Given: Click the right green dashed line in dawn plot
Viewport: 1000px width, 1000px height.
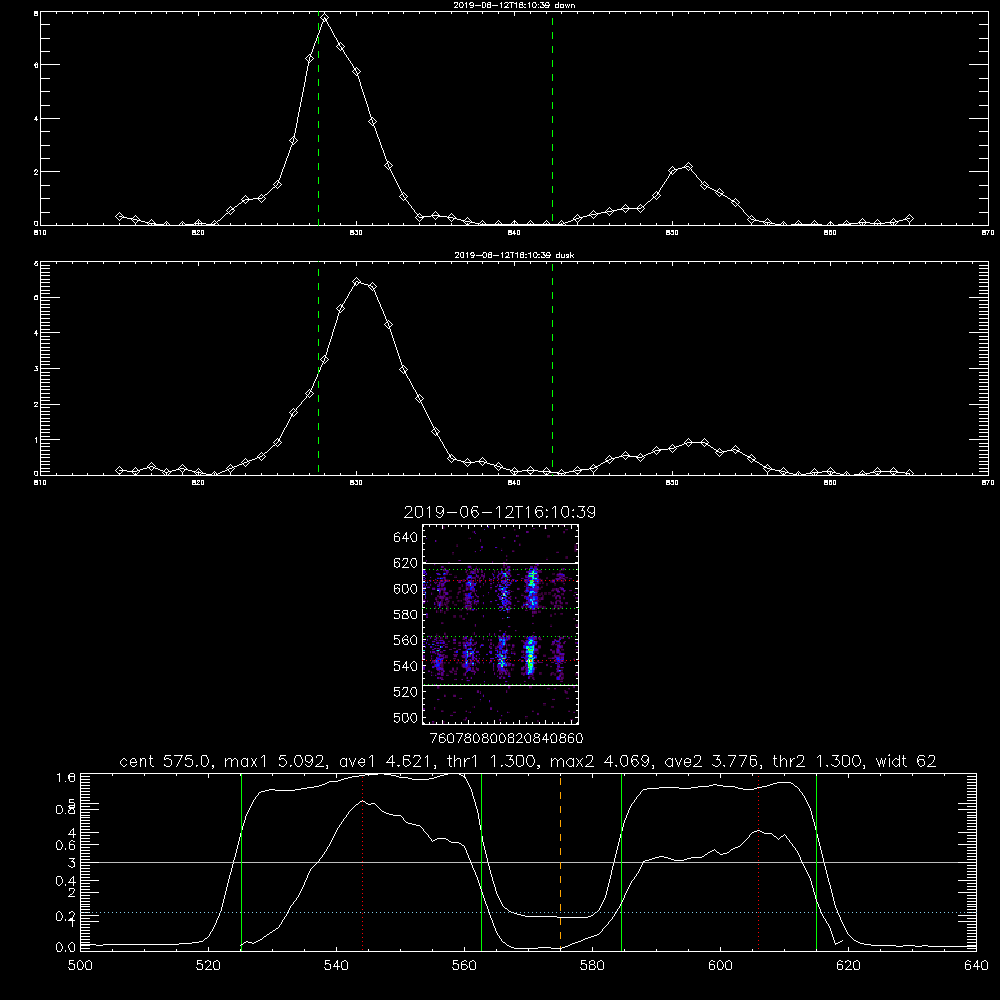Looking at the screenshot, I should coord(552,118).
